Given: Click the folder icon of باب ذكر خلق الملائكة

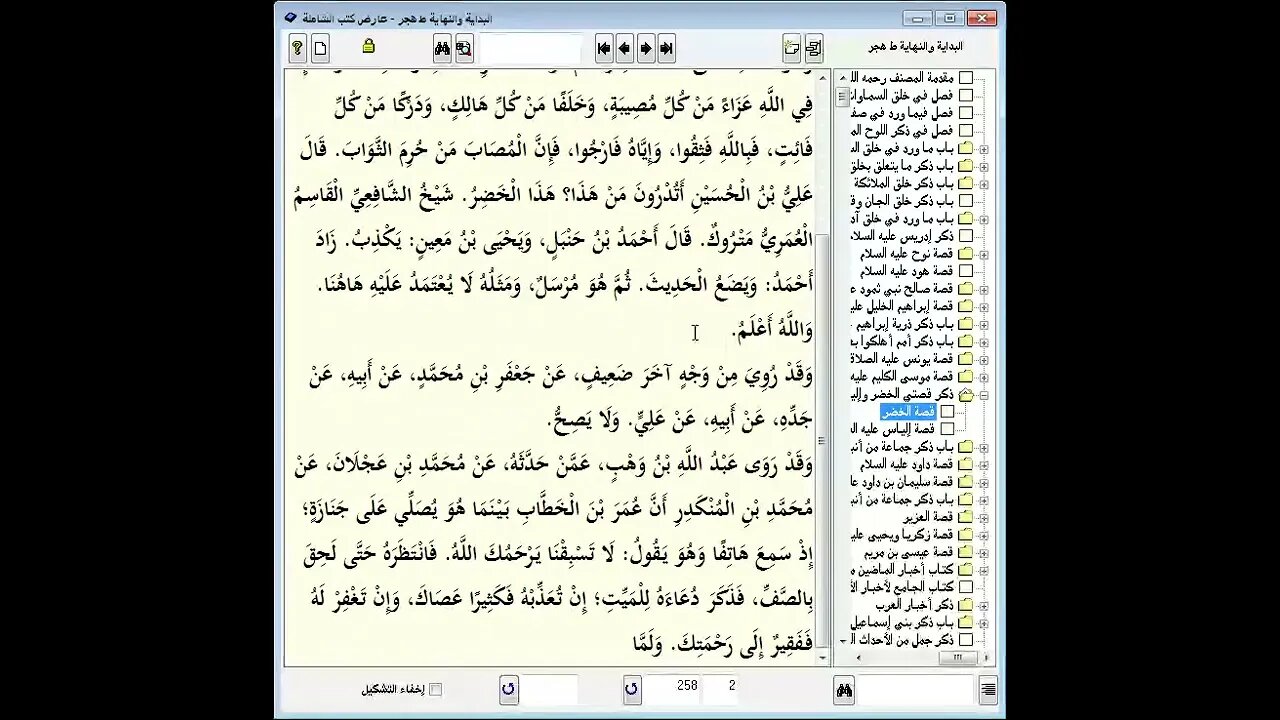Looking at the screenshot, I should coord(966,183).
